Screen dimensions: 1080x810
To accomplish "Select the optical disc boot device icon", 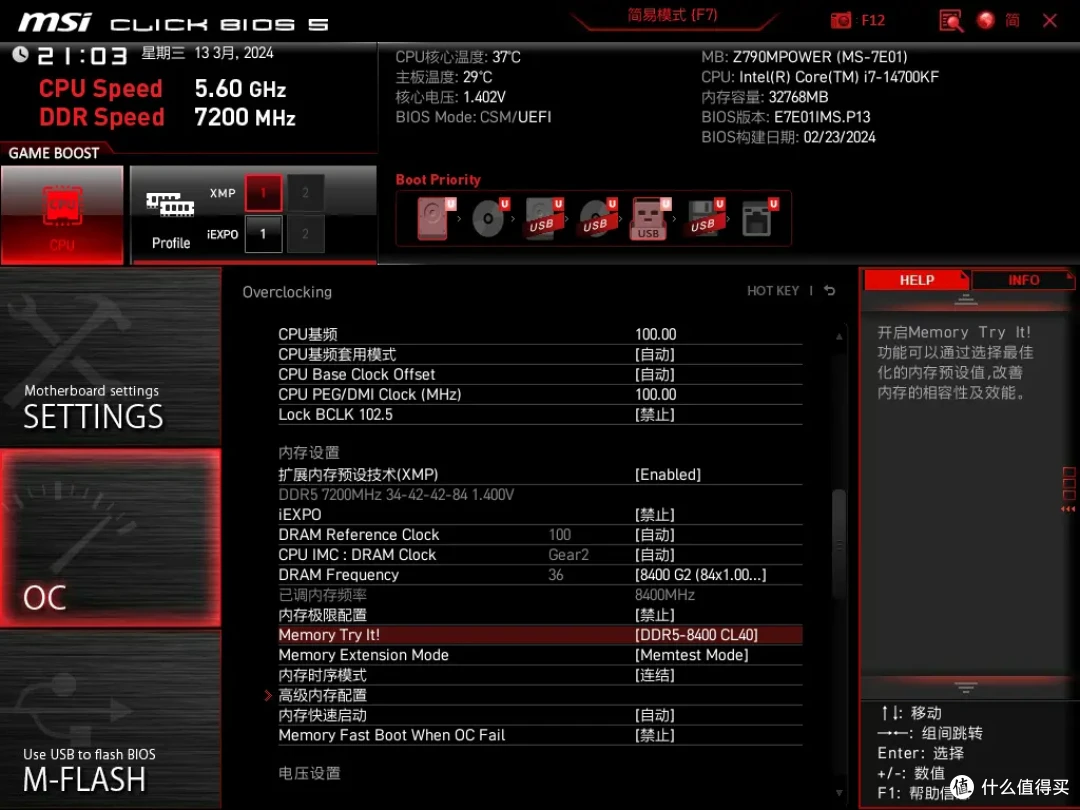I will click(x=489, y=218).
